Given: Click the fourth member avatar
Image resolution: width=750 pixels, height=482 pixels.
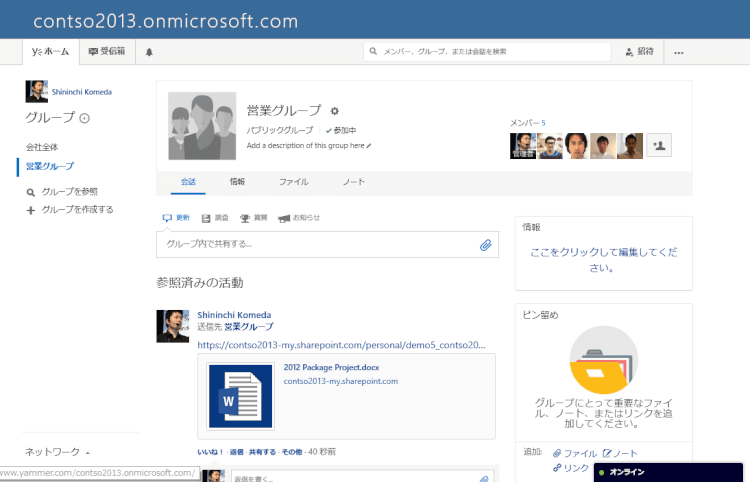Looking at the screenshot, I should pyautogui.click(x=603, y=146).
